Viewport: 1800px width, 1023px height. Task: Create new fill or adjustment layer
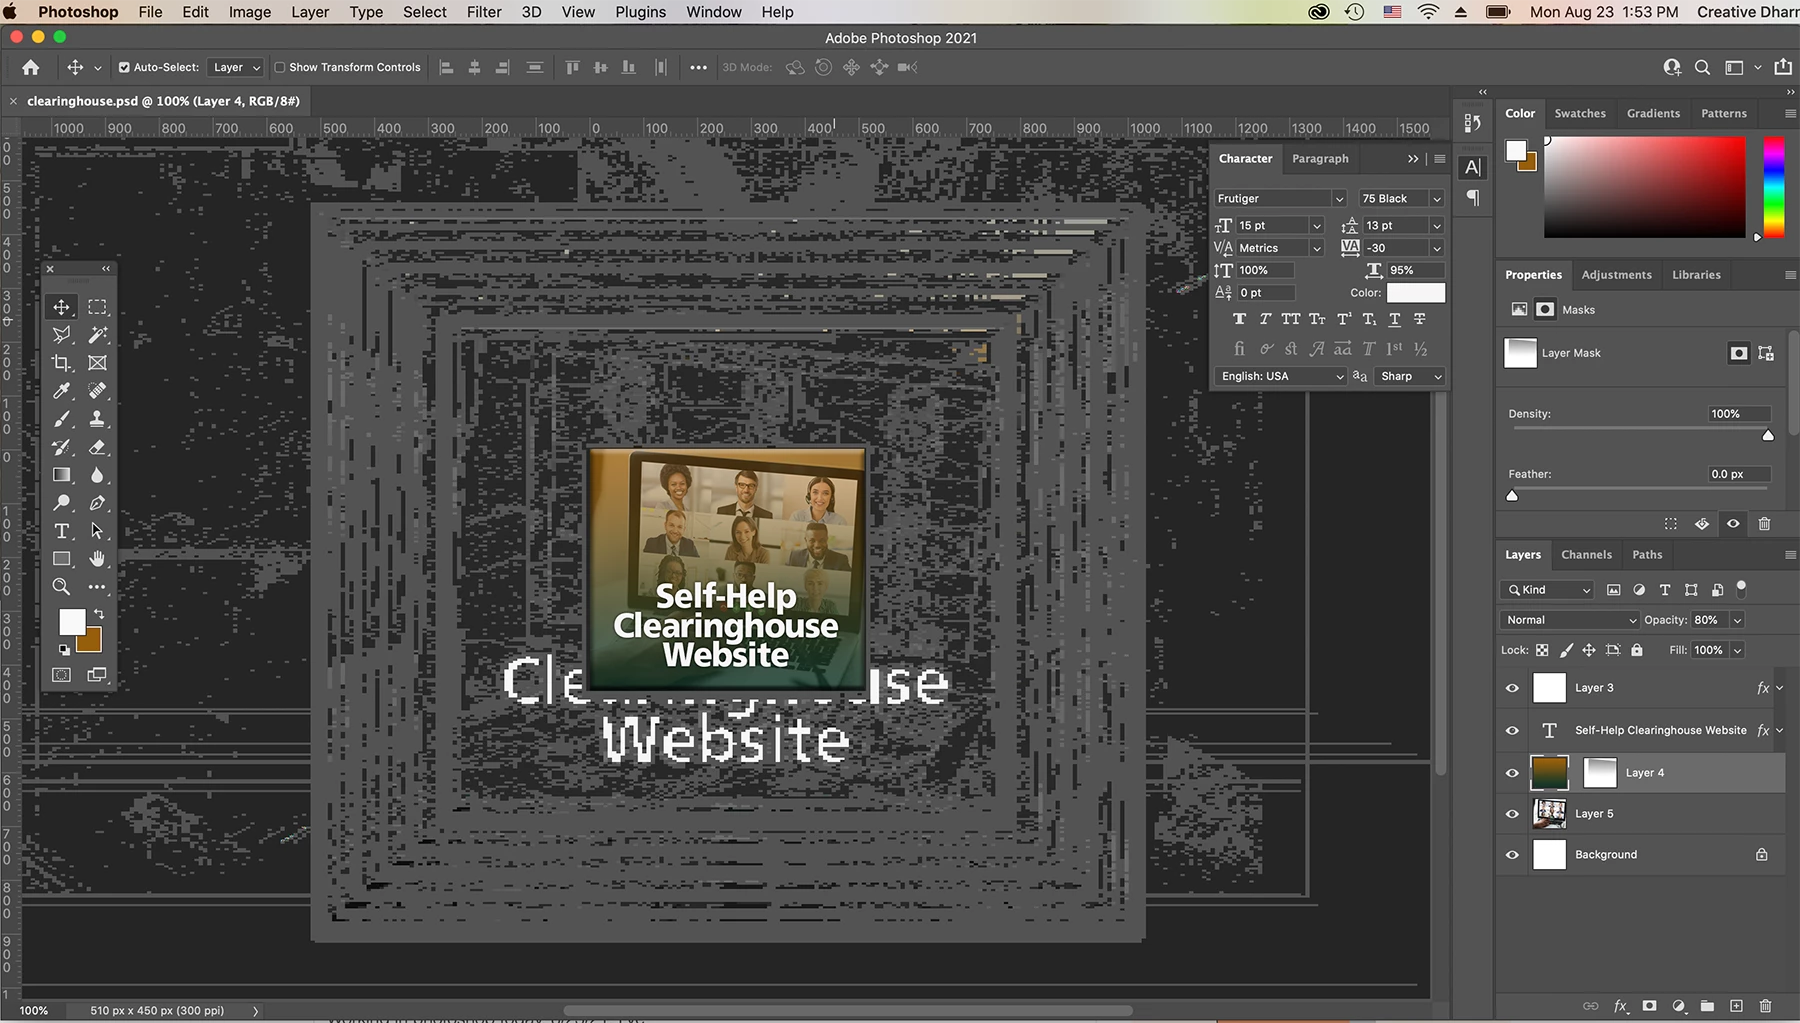coord(1679,1006)
